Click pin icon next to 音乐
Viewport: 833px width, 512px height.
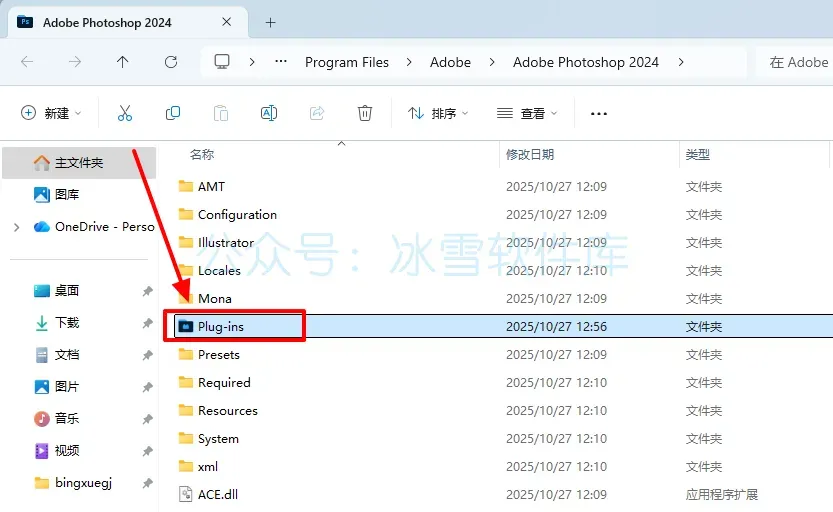point(148,419)
